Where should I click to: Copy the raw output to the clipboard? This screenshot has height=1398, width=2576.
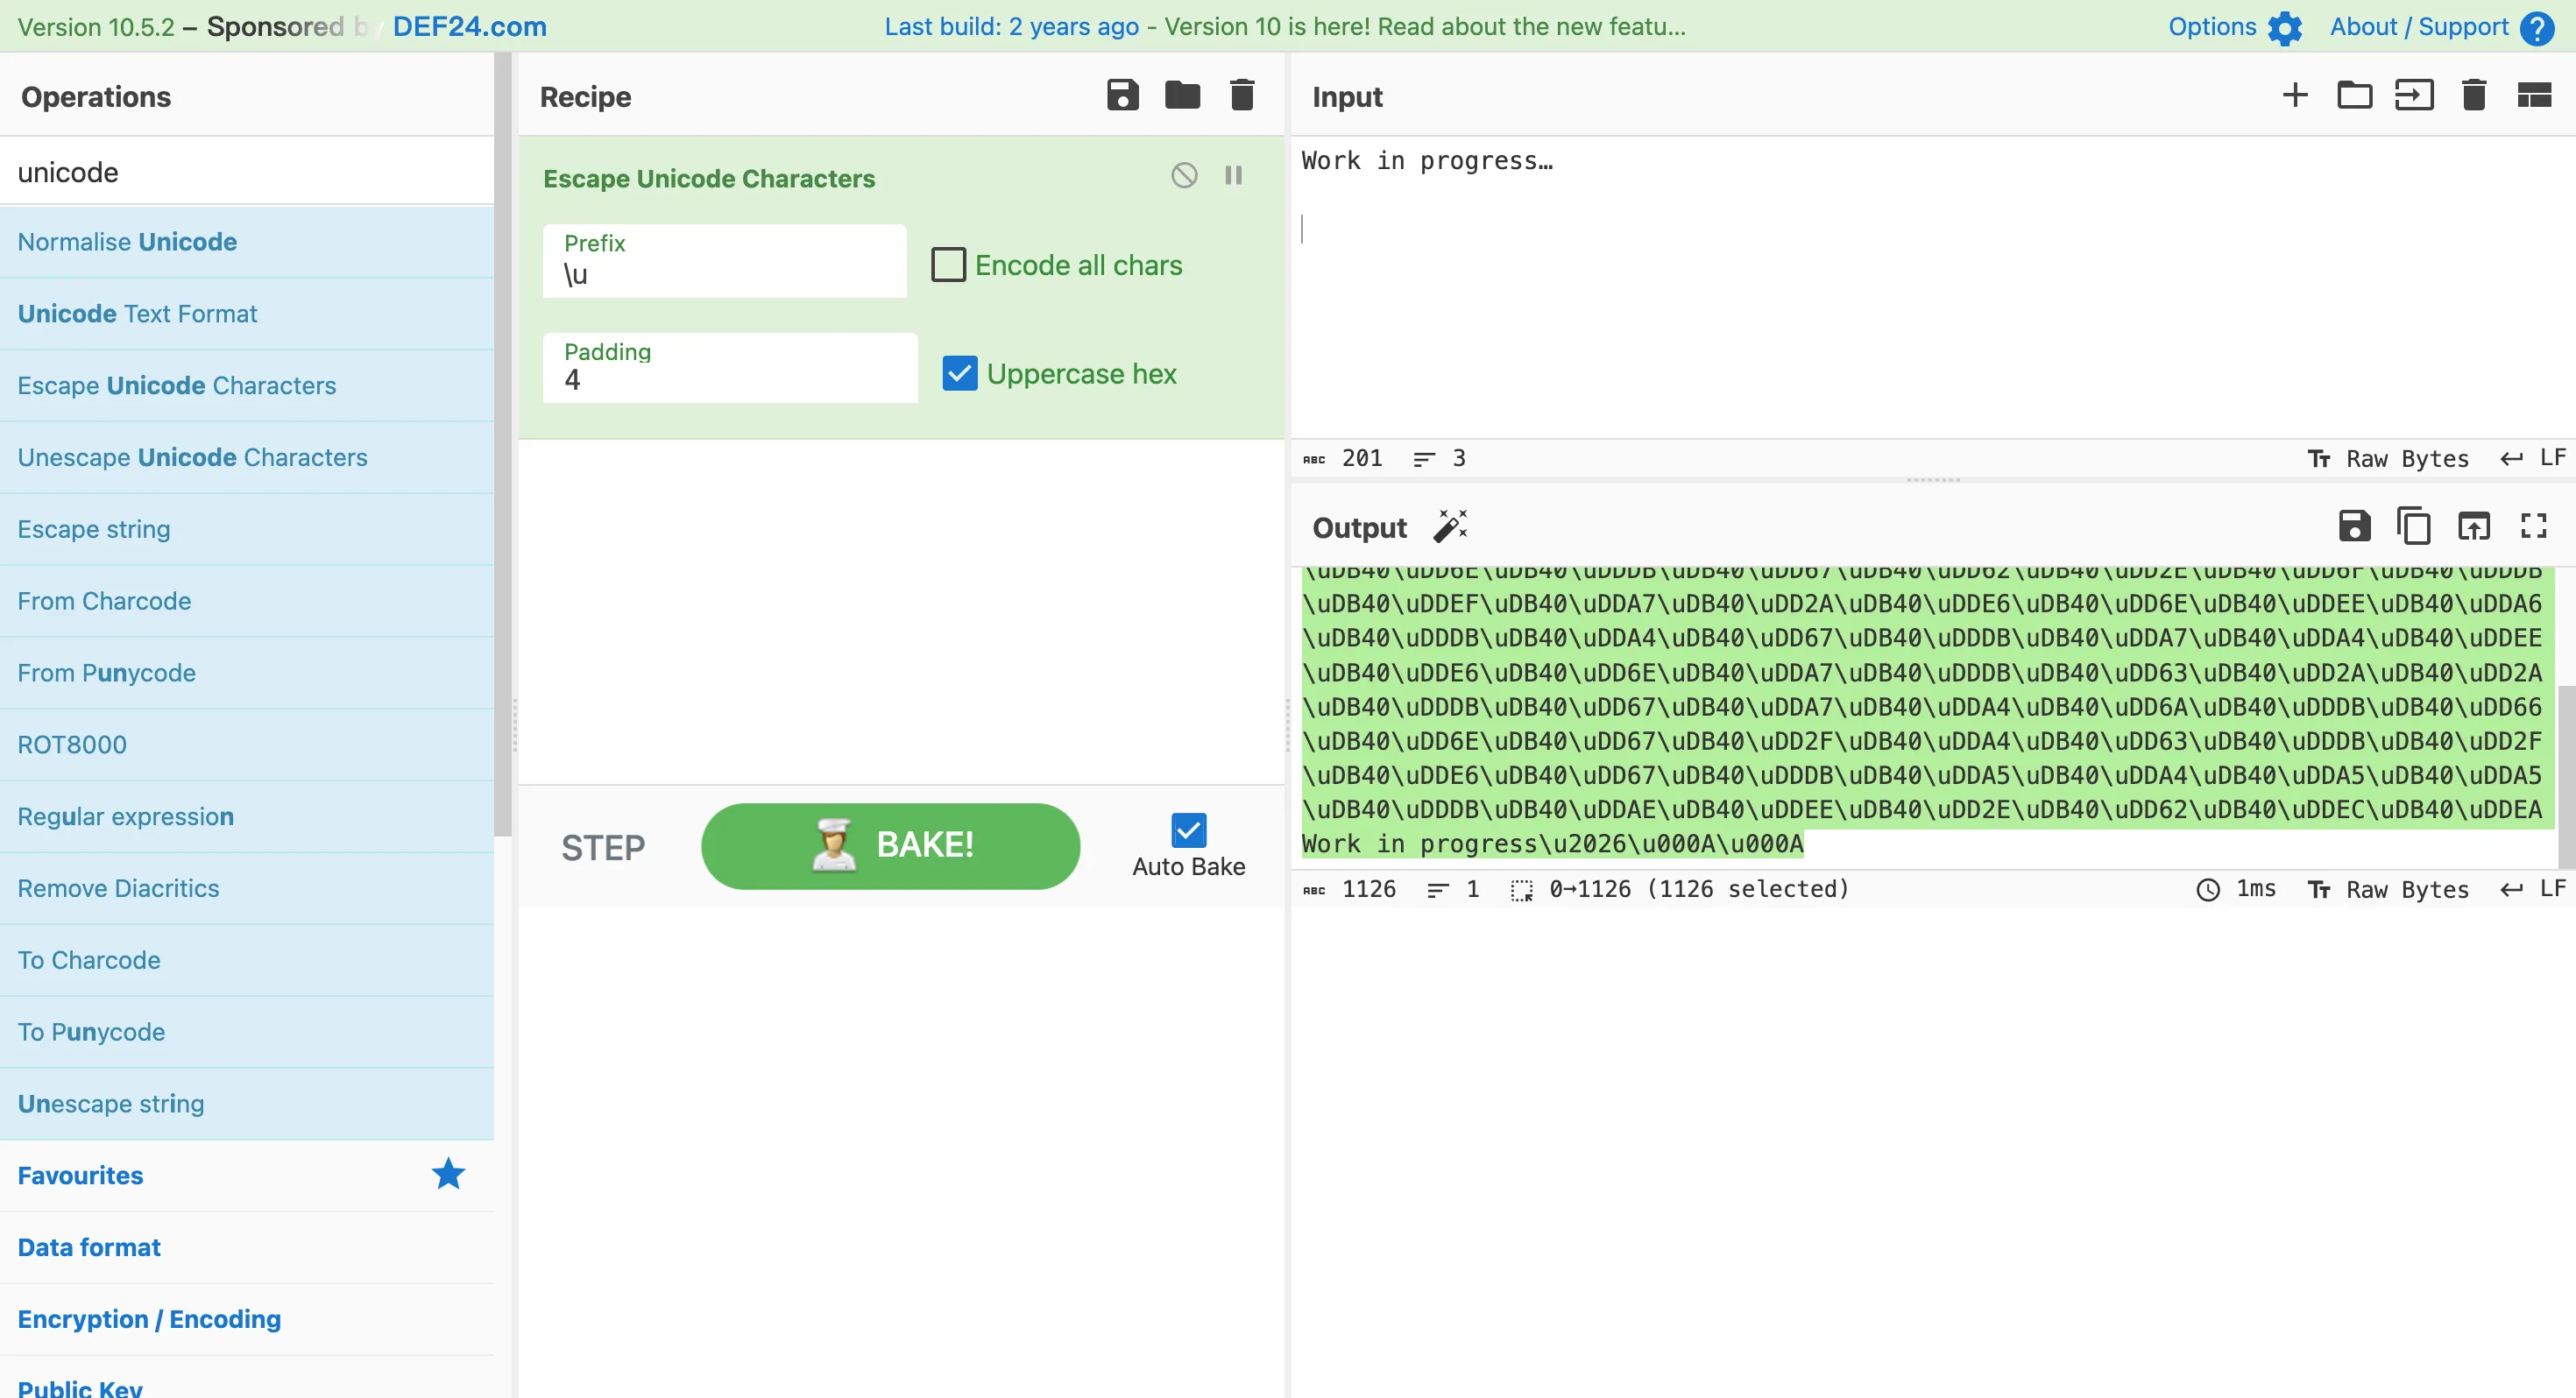pos(2413,526)
